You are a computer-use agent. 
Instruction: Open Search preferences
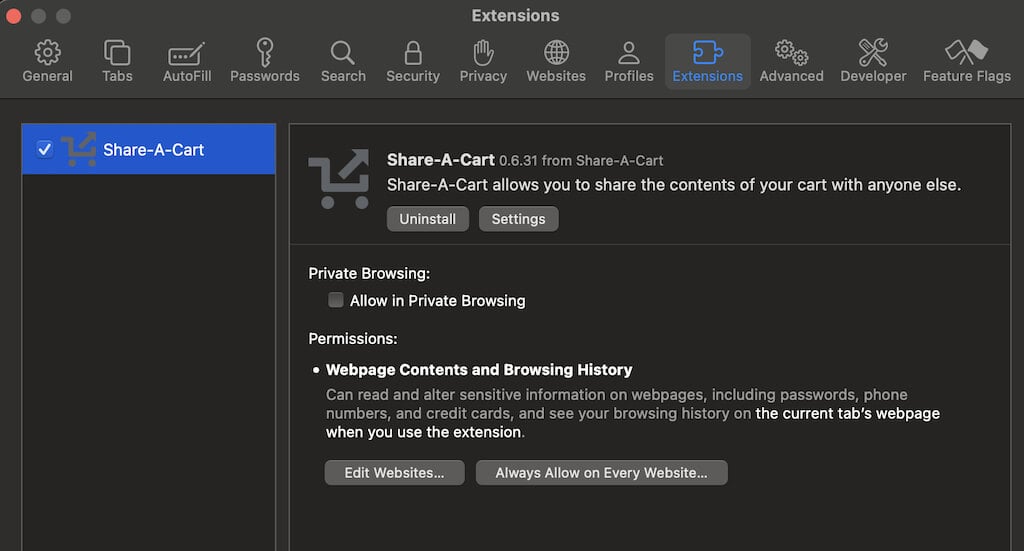tap(343, 61)
